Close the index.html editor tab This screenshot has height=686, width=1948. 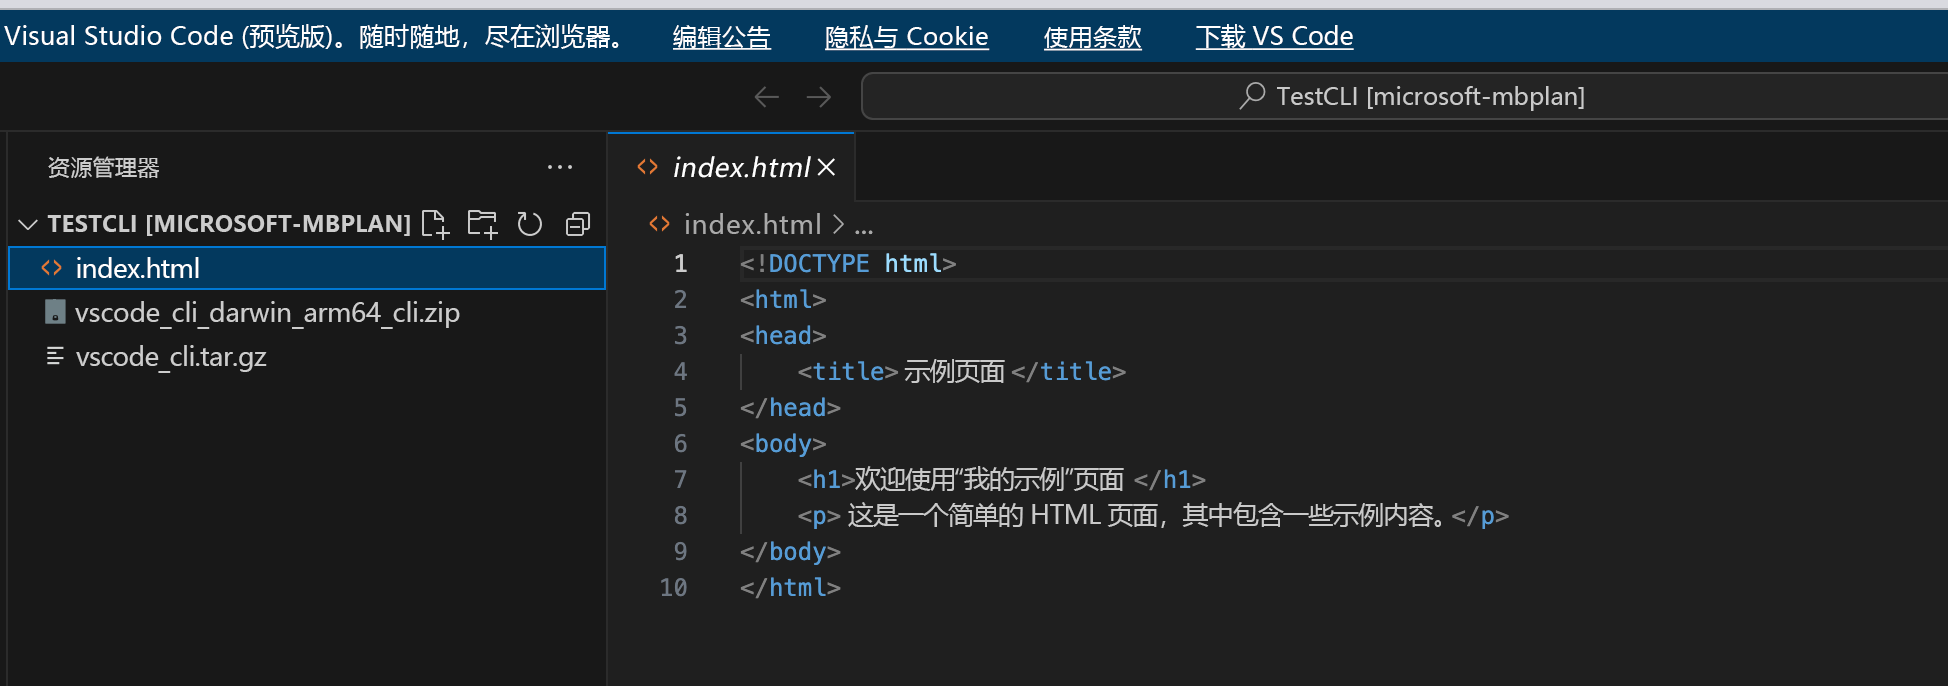tap(826, 167)
